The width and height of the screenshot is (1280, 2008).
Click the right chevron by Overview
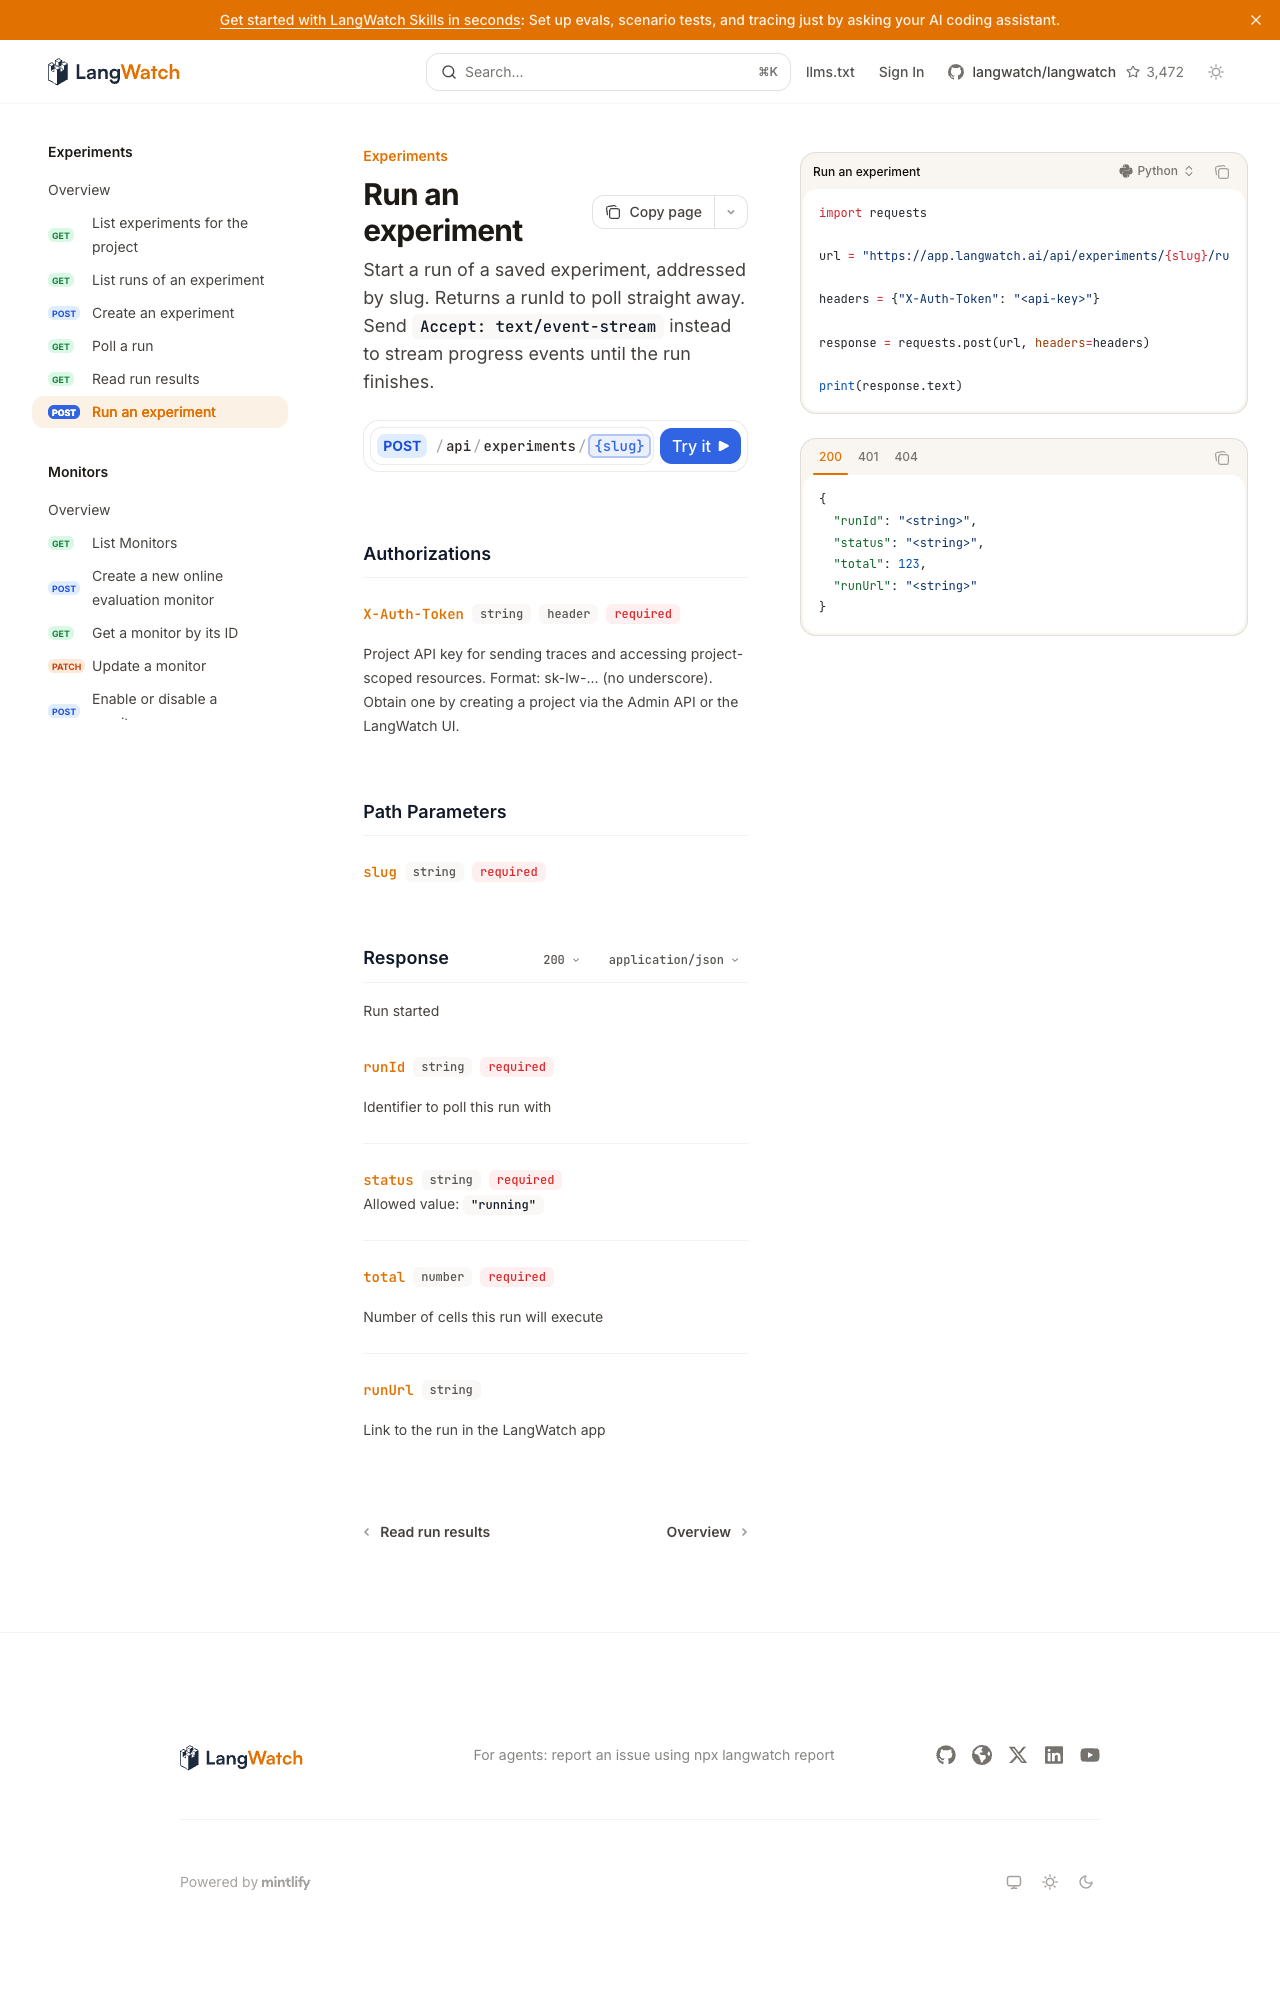[x=744, y=1532]
